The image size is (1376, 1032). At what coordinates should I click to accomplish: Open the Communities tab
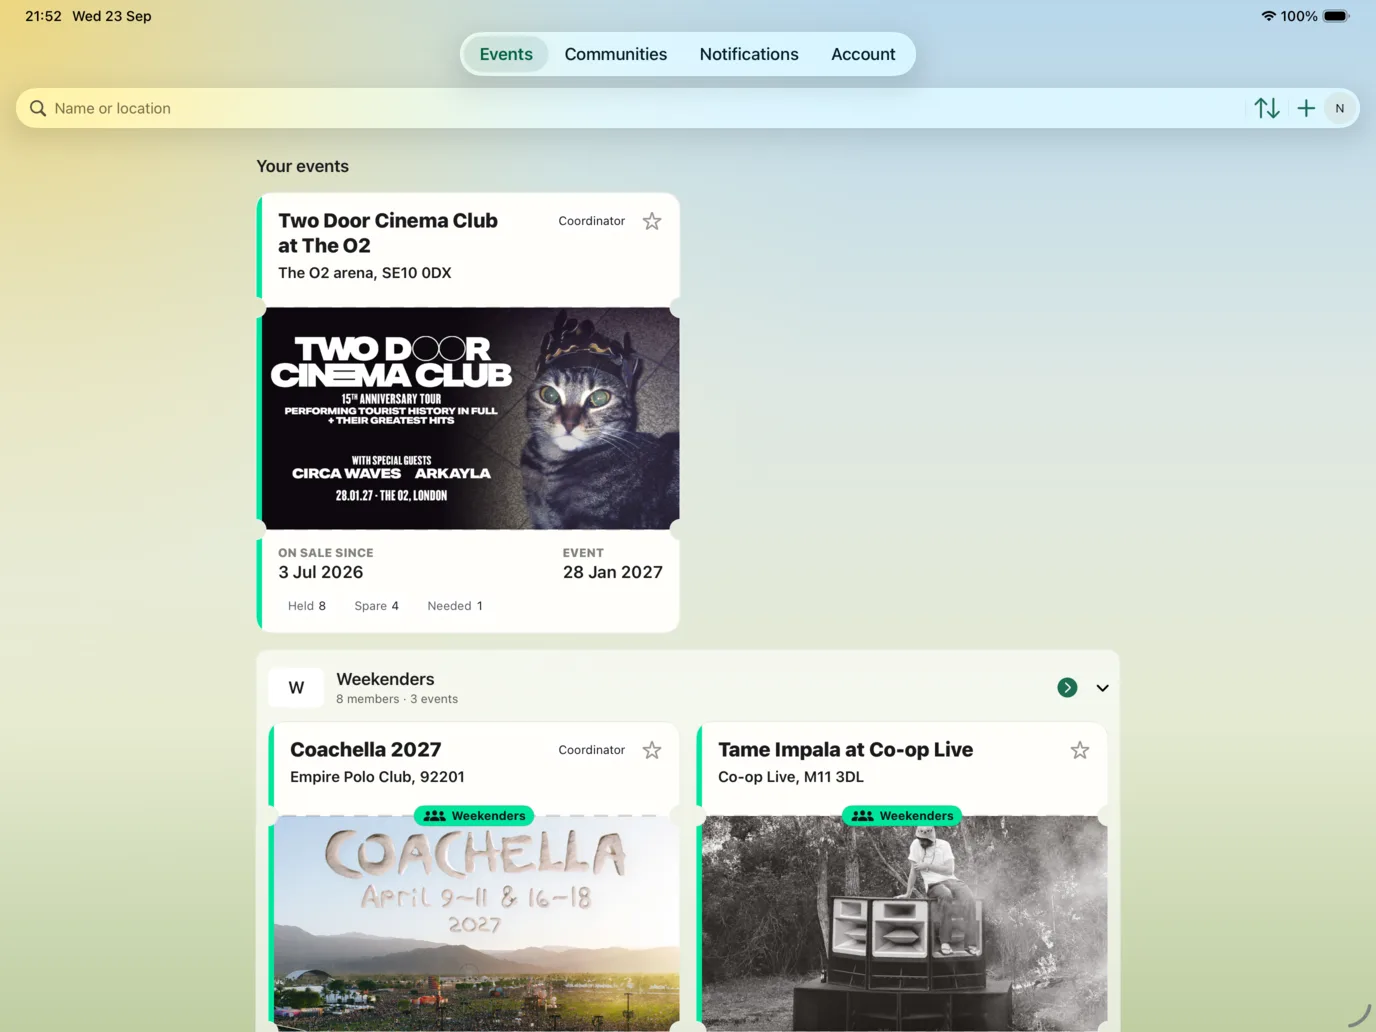click(616, 54)
